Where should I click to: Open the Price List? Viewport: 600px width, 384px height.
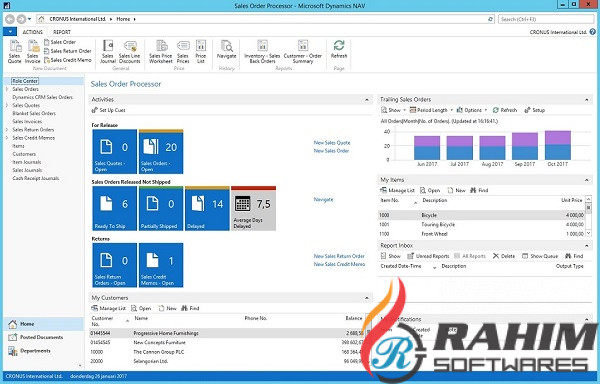pos(201,52)
